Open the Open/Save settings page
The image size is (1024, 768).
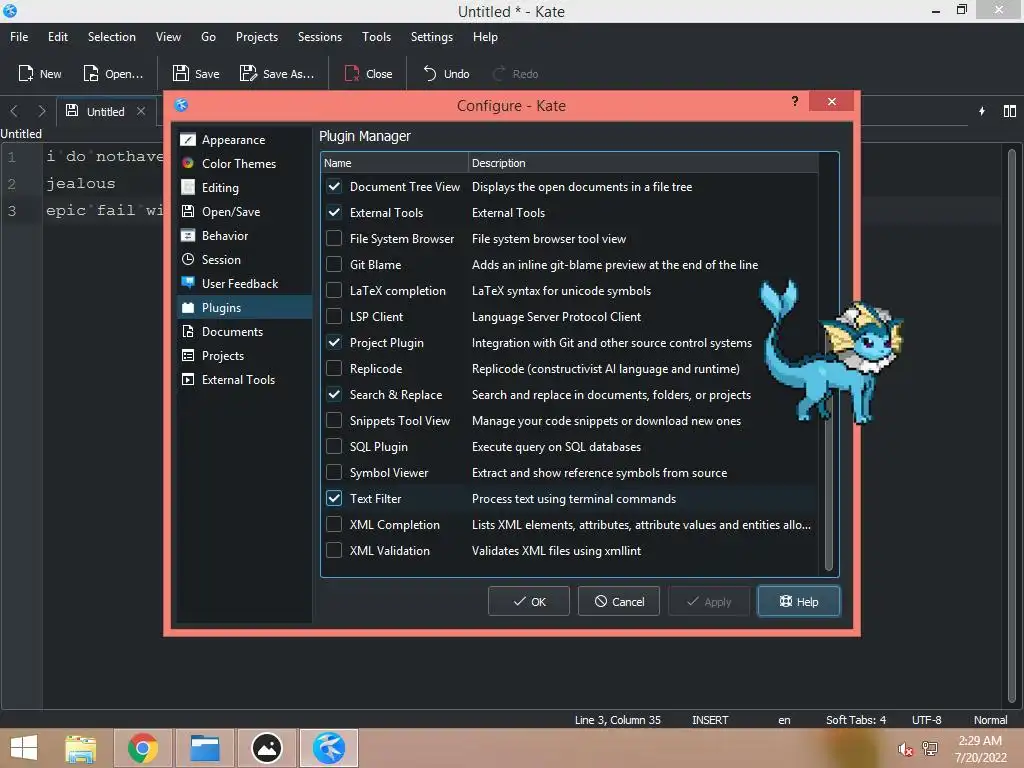click(x=244, y=212)
